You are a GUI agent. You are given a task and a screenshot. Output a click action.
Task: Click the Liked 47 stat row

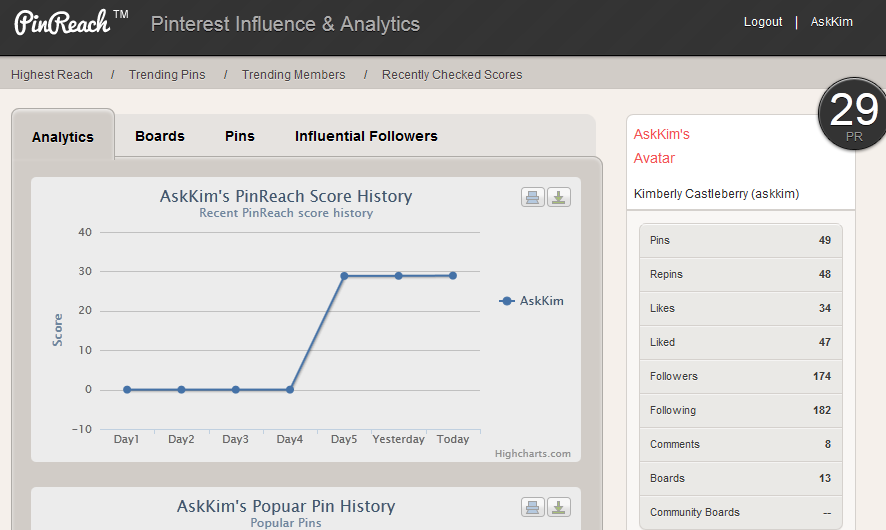click(741, 342)
